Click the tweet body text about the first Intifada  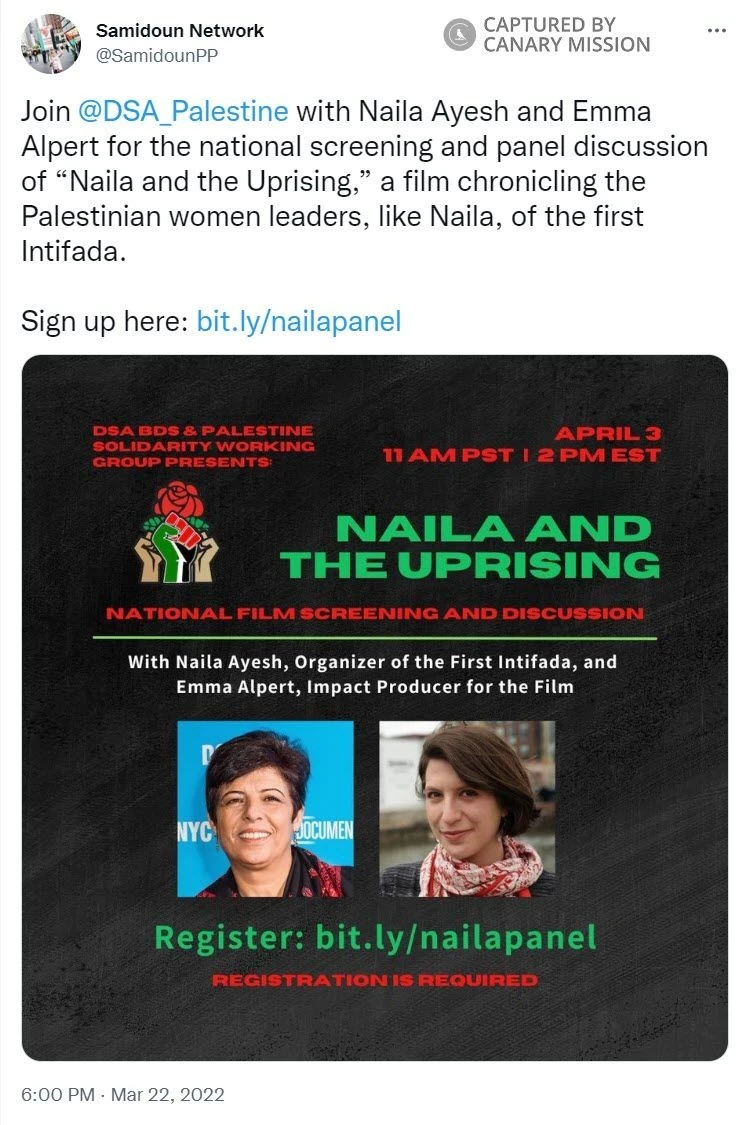click(x=366, y=181)
